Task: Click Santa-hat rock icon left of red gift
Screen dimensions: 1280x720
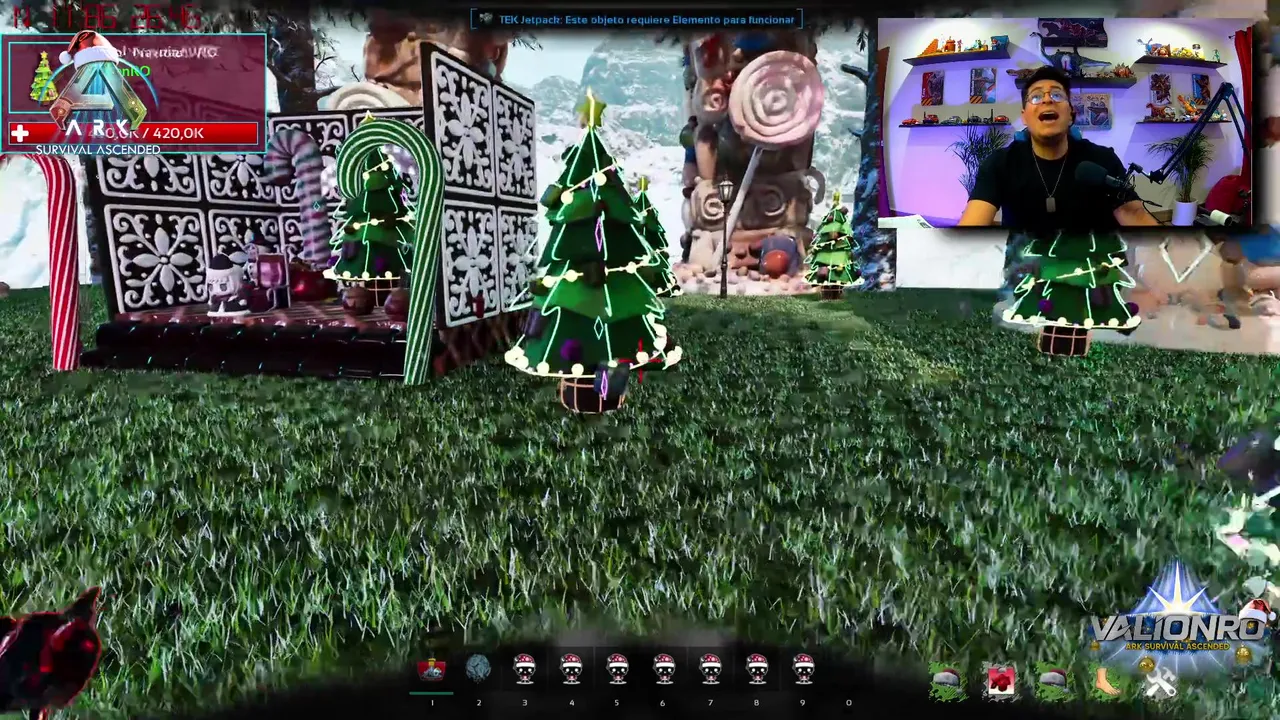Action: coord(947,682)
